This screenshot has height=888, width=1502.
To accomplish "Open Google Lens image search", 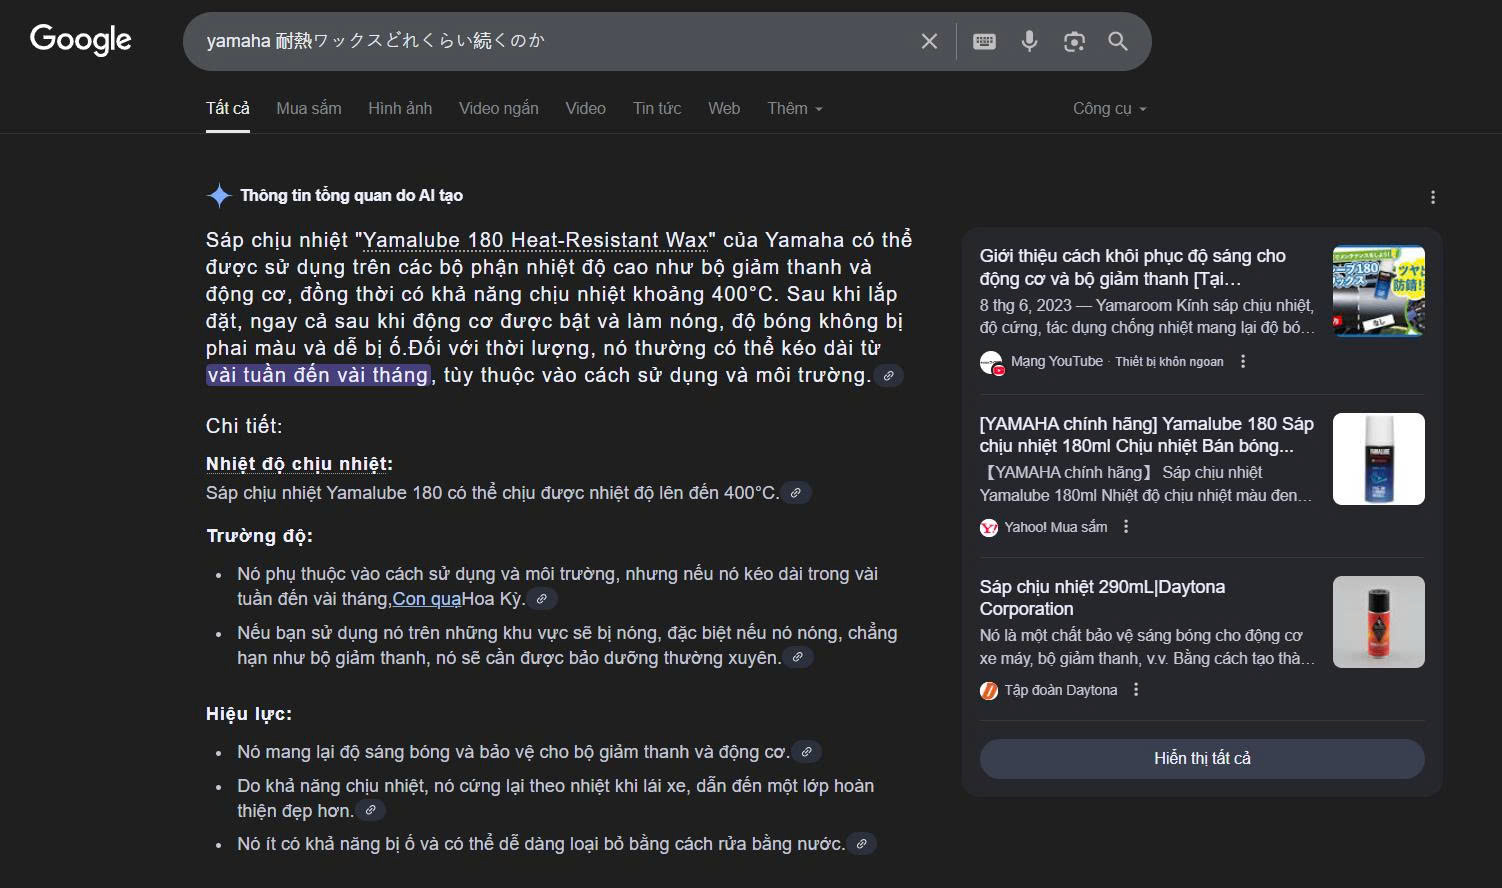I will (1074, 41).
